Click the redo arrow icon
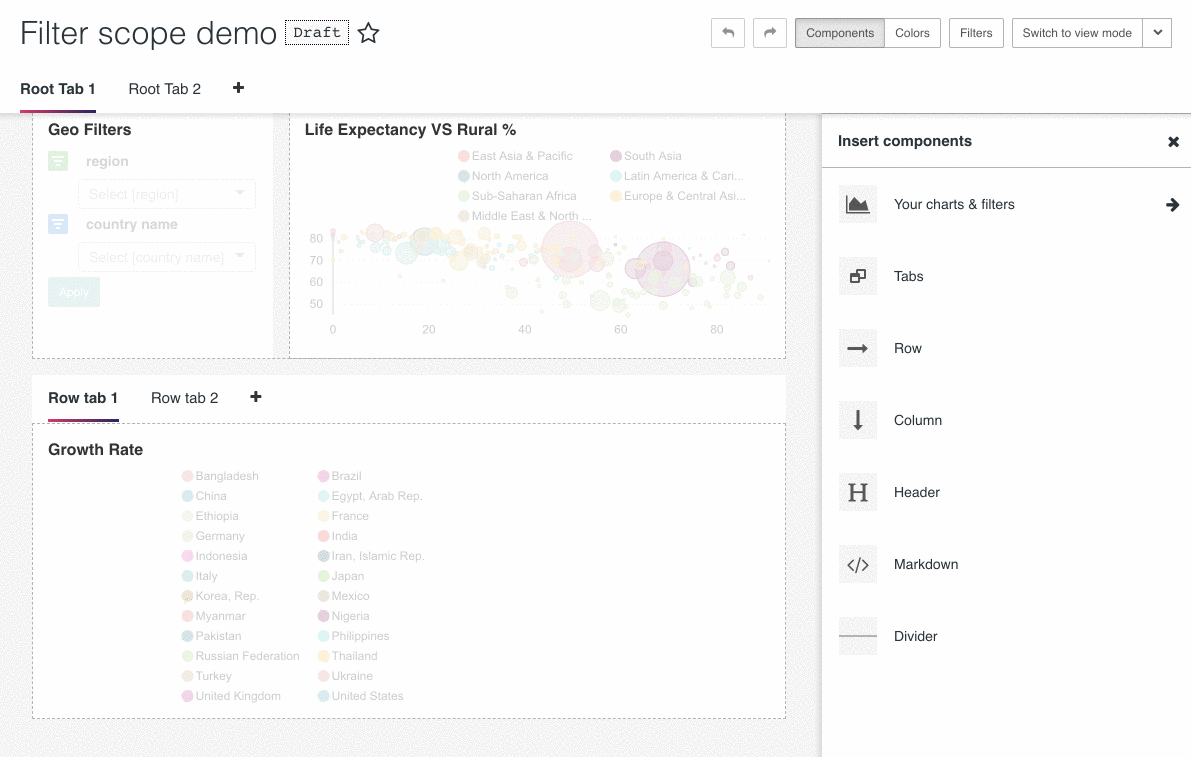 [769, 33]
